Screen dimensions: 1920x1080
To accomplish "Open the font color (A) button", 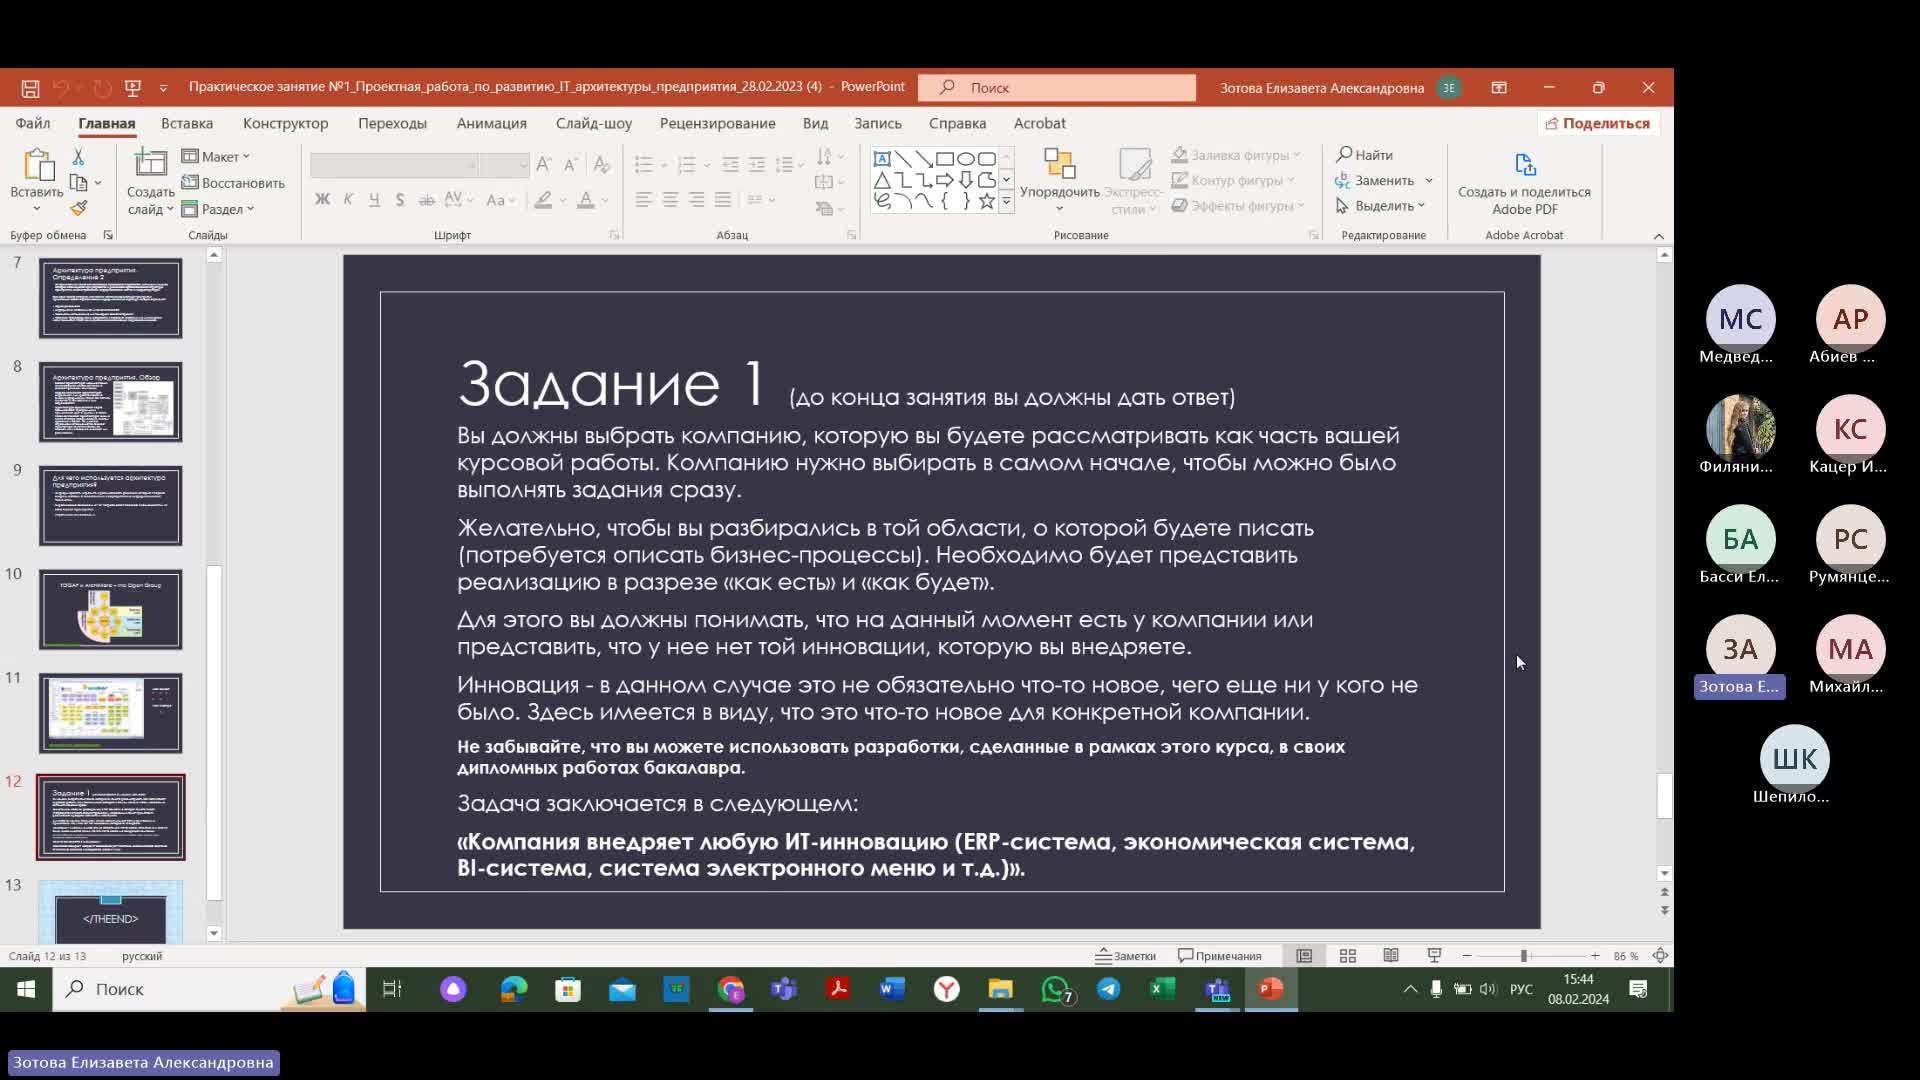I will [586, 200].
